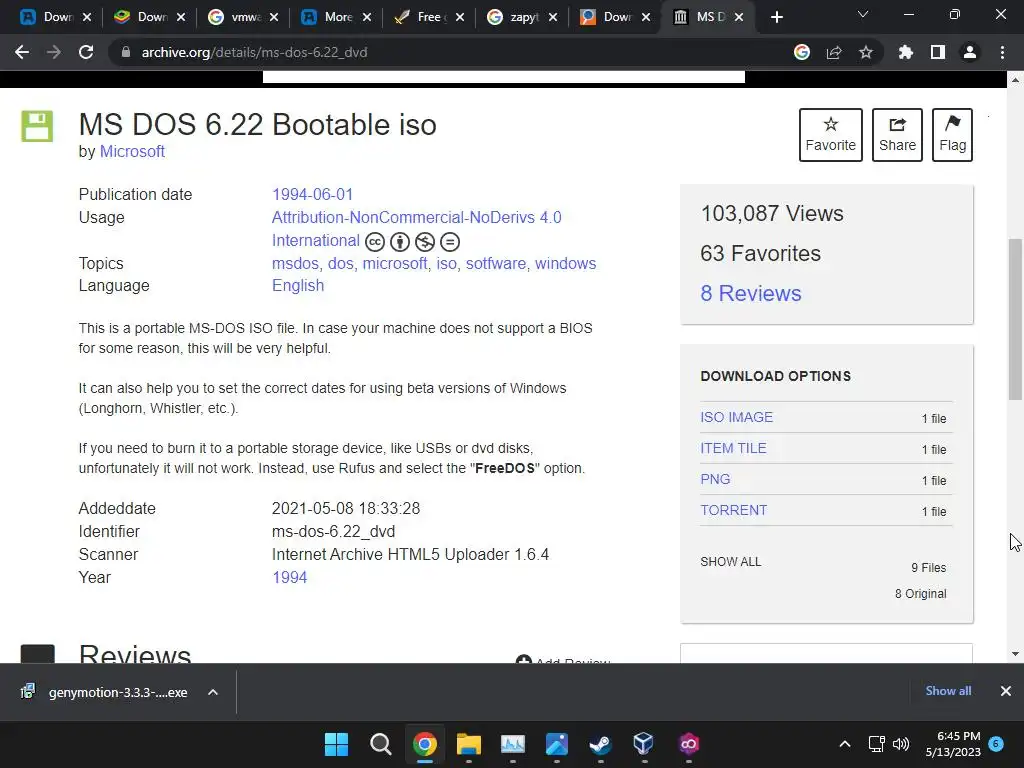Open taskbar Search

point(380,744)
